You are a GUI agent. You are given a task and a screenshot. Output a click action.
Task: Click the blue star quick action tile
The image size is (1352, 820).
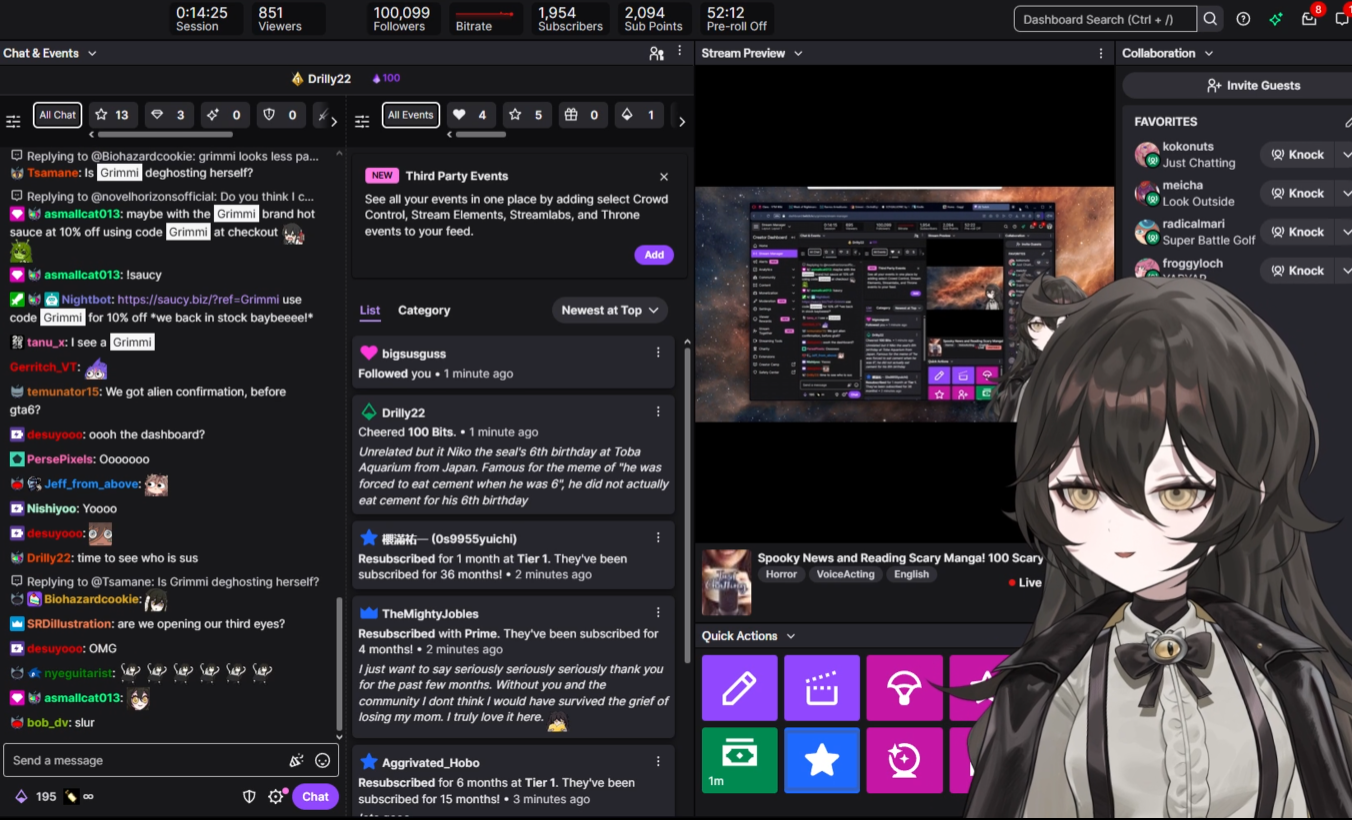[822, 760]
